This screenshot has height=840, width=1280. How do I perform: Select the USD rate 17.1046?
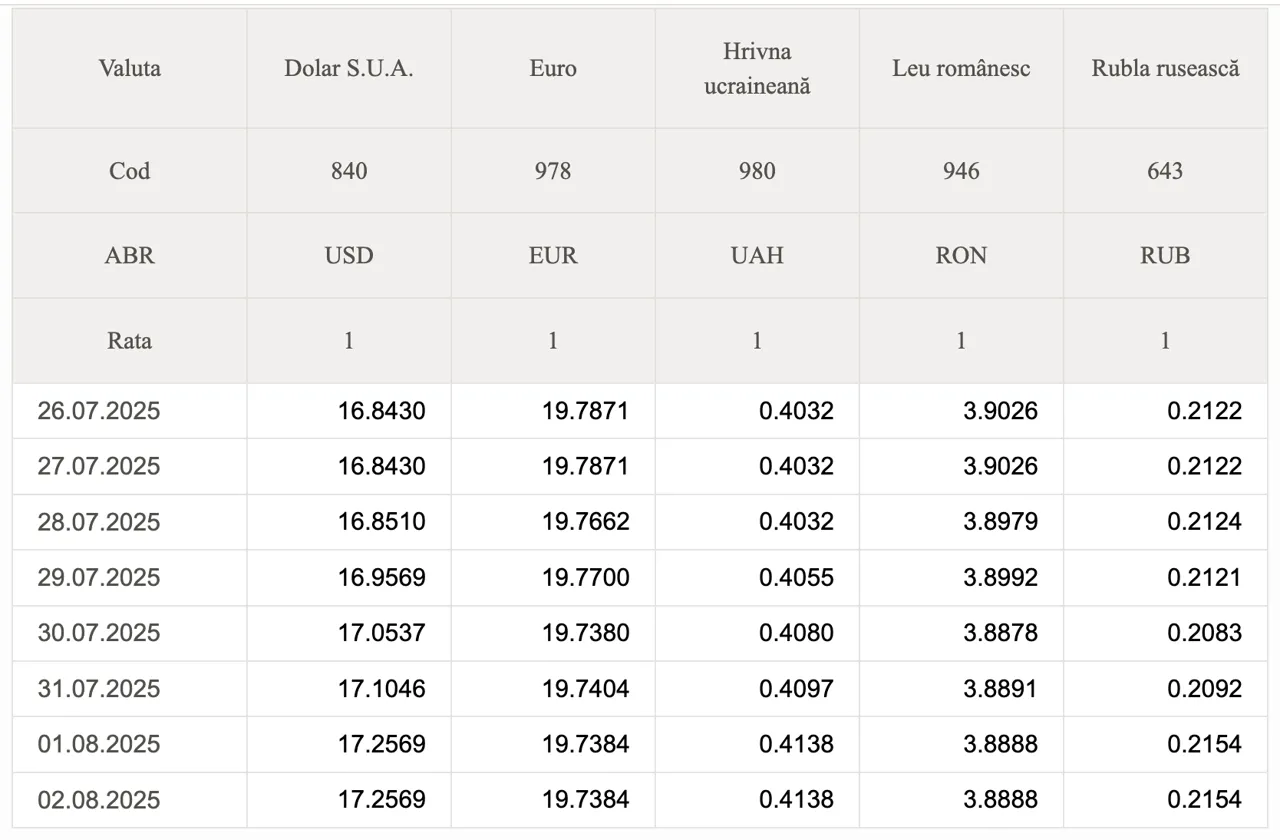click(381, 689)
